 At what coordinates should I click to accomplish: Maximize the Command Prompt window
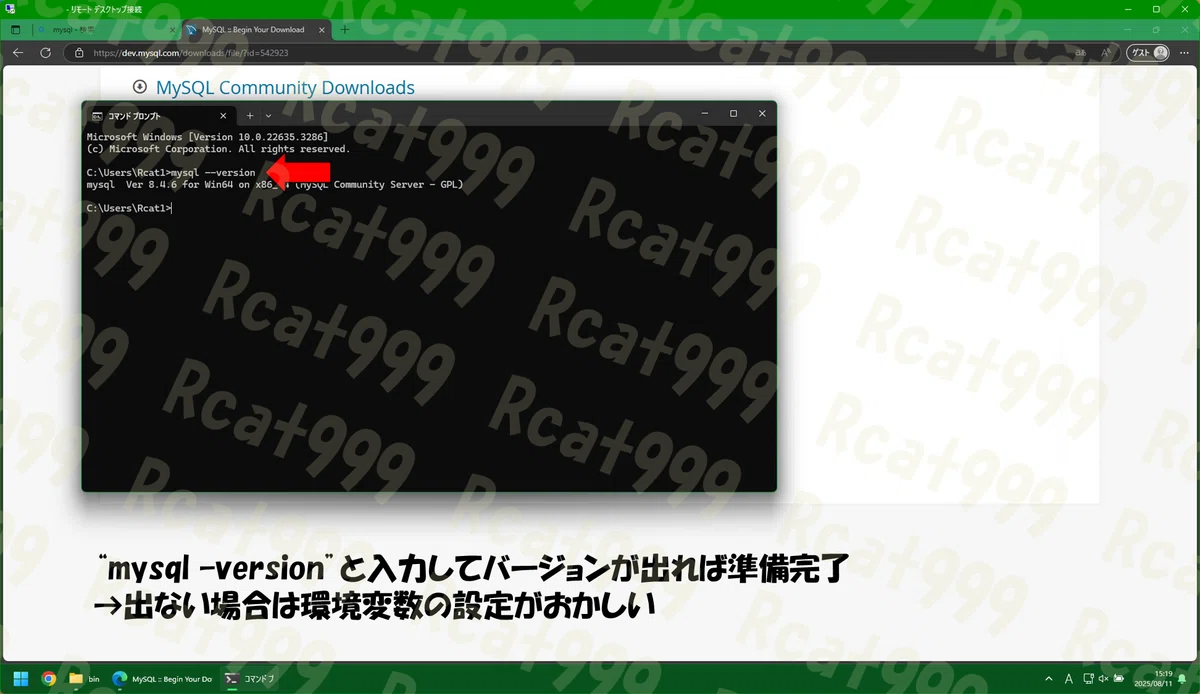[x=733, y=114]
